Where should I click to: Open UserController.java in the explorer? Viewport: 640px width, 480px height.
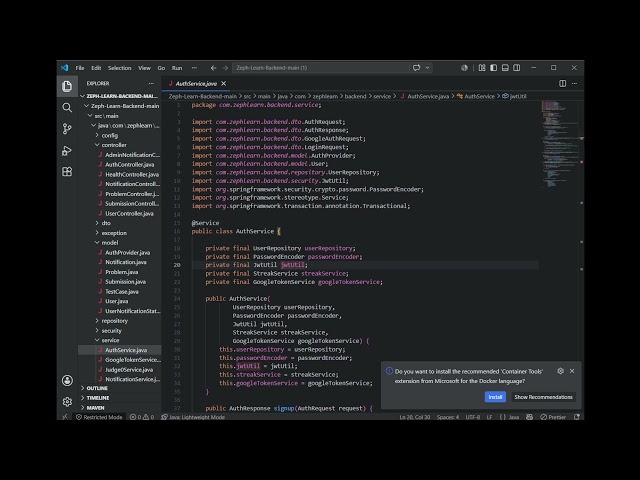(x=120, y=213)
